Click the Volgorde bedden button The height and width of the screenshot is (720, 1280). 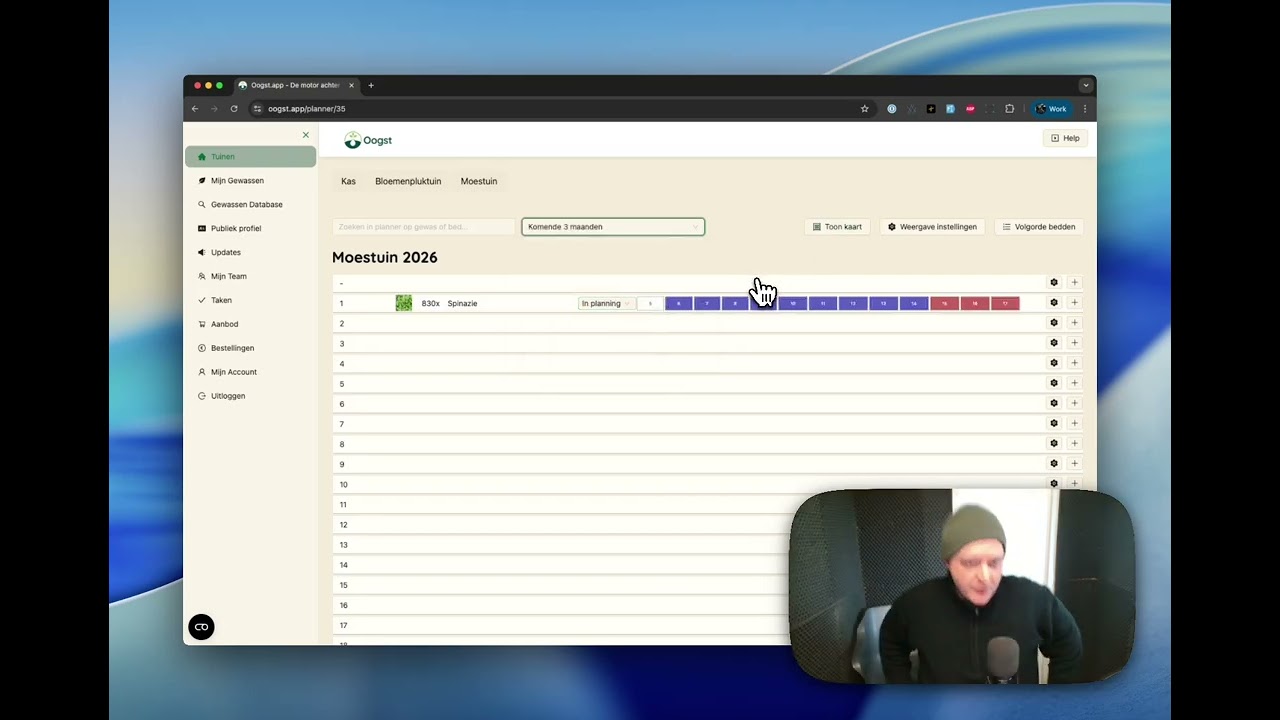click(1039, 227)
